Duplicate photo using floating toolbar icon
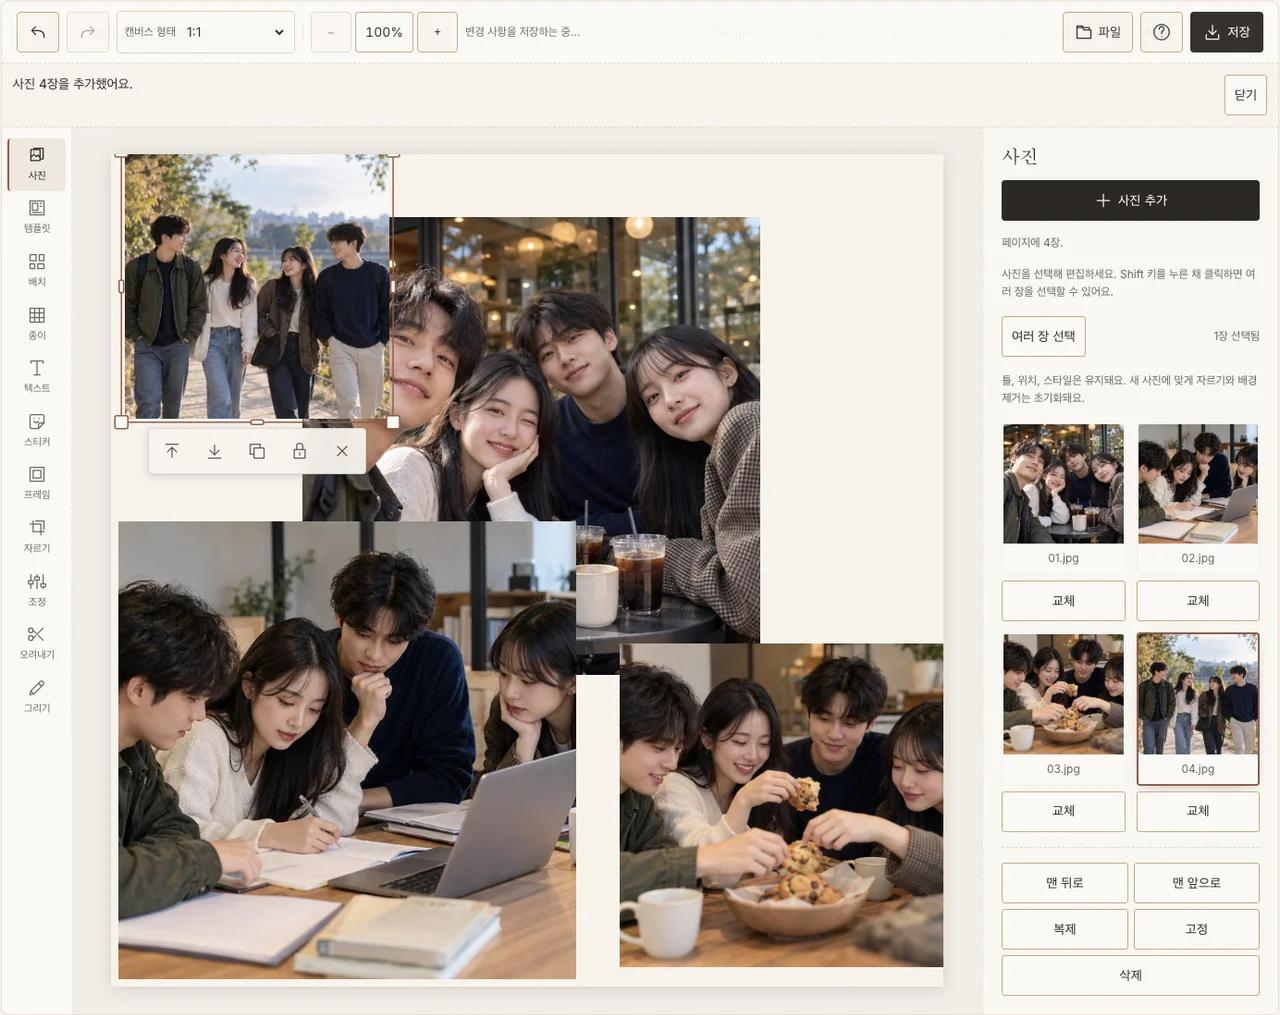The height and width of the screenshot is (1015, 1280). pyautogui.click(x=257, y=451)
